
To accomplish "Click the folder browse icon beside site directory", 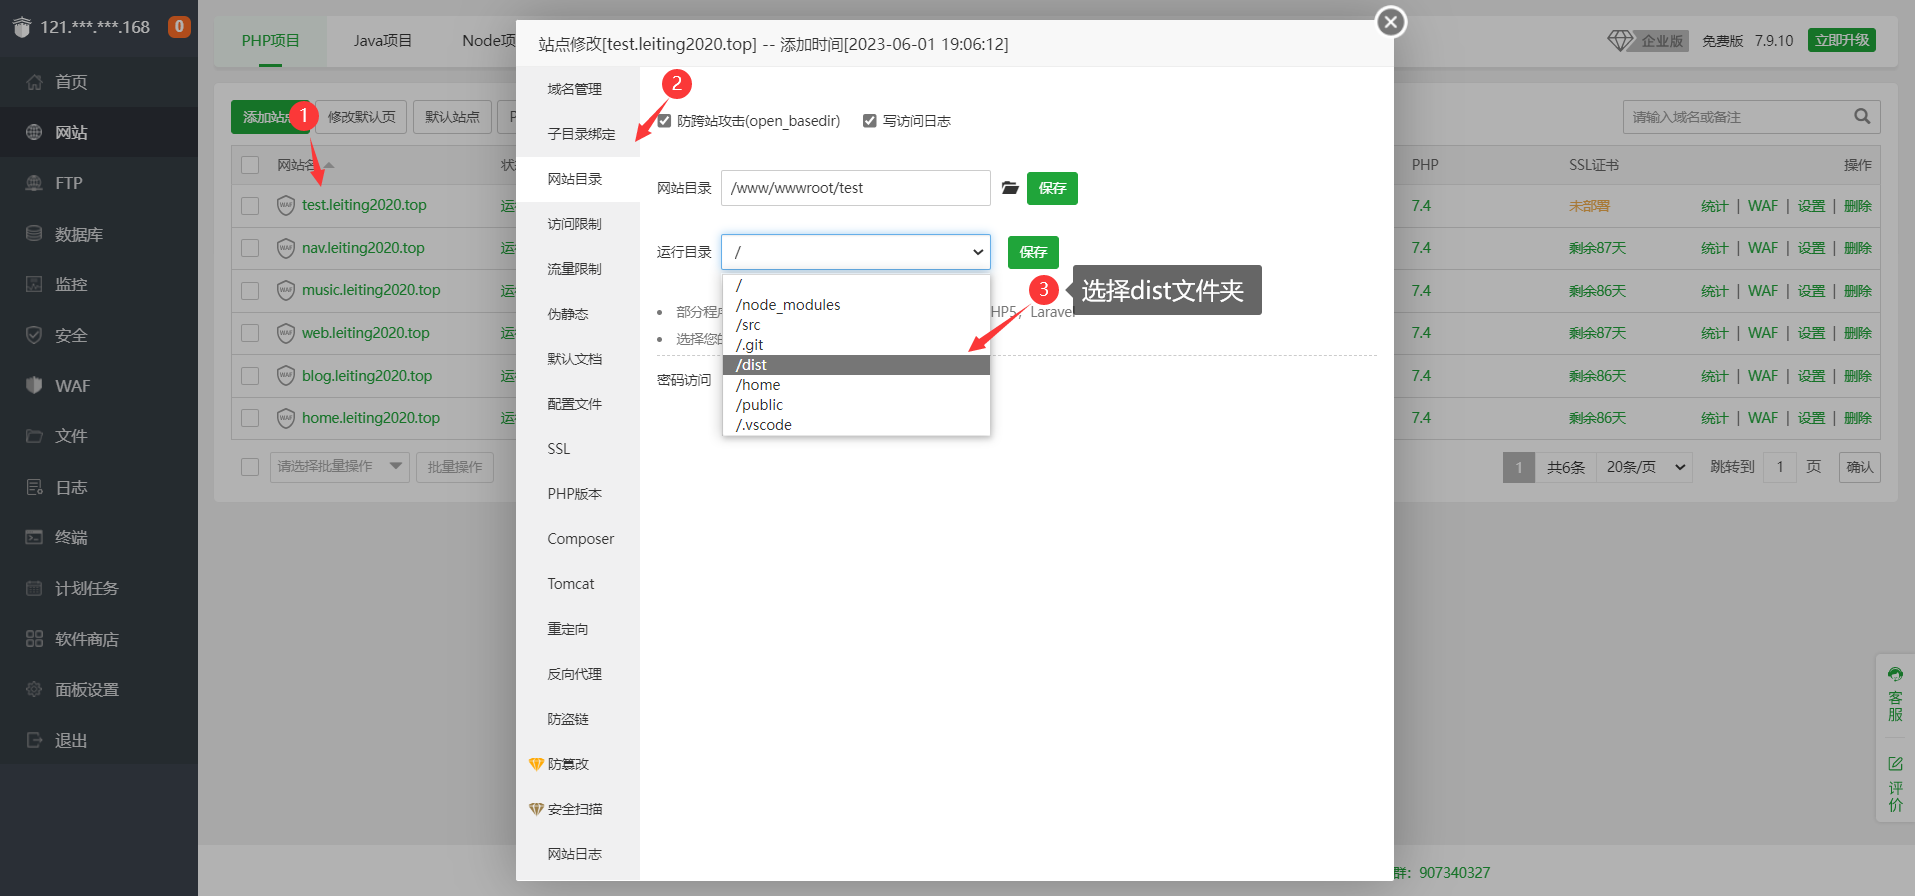I will (x=1010, y=188).
